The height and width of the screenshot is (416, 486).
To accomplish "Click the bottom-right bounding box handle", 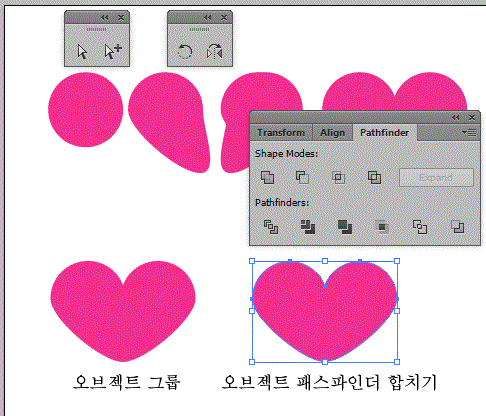I will [x=397, y=362].
